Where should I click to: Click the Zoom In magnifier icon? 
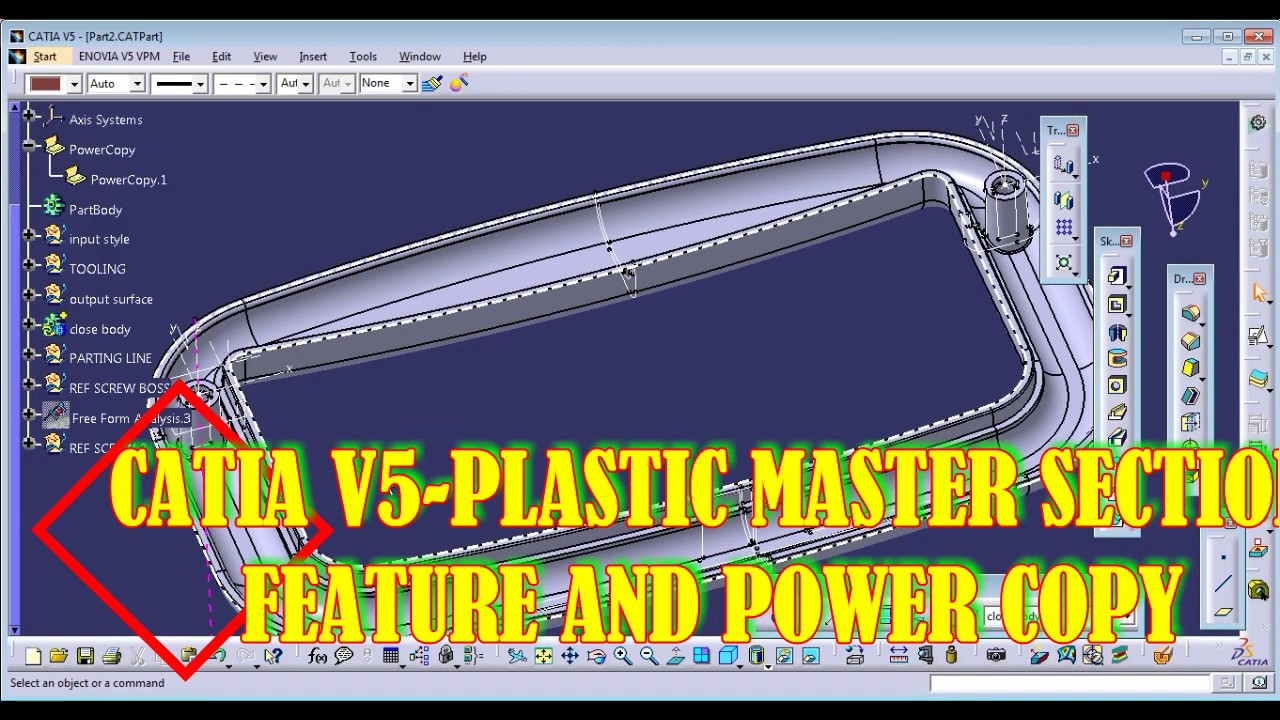point(622,656)
